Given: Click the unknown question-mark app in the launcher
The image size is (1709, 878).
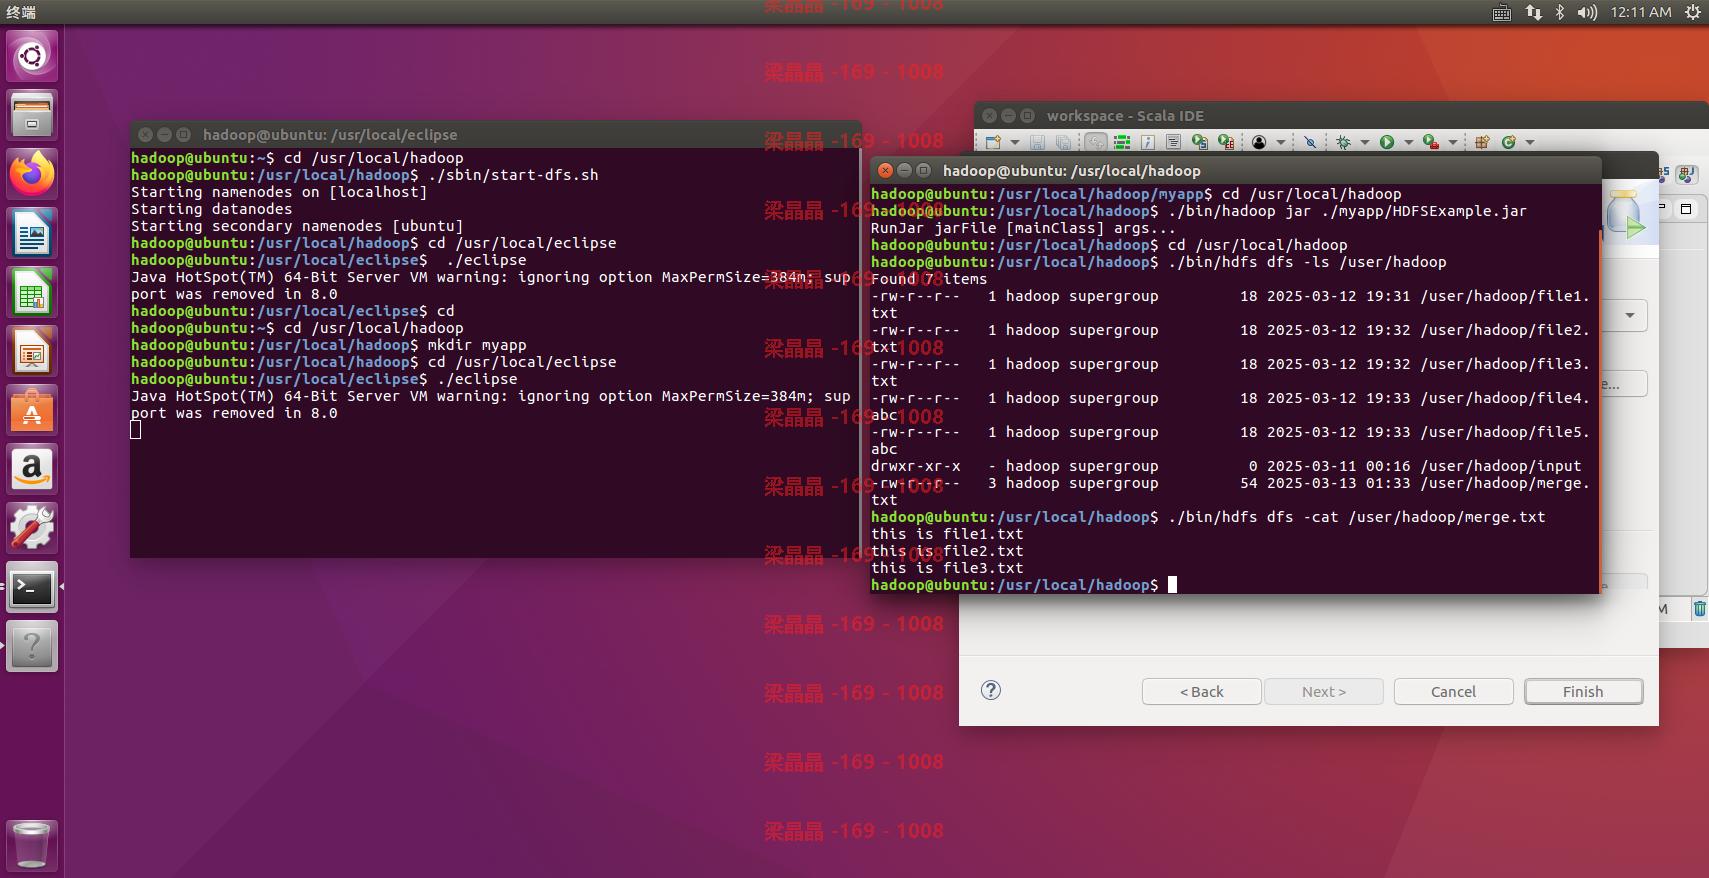Looking at the screenshot, I should click(32, 646).
